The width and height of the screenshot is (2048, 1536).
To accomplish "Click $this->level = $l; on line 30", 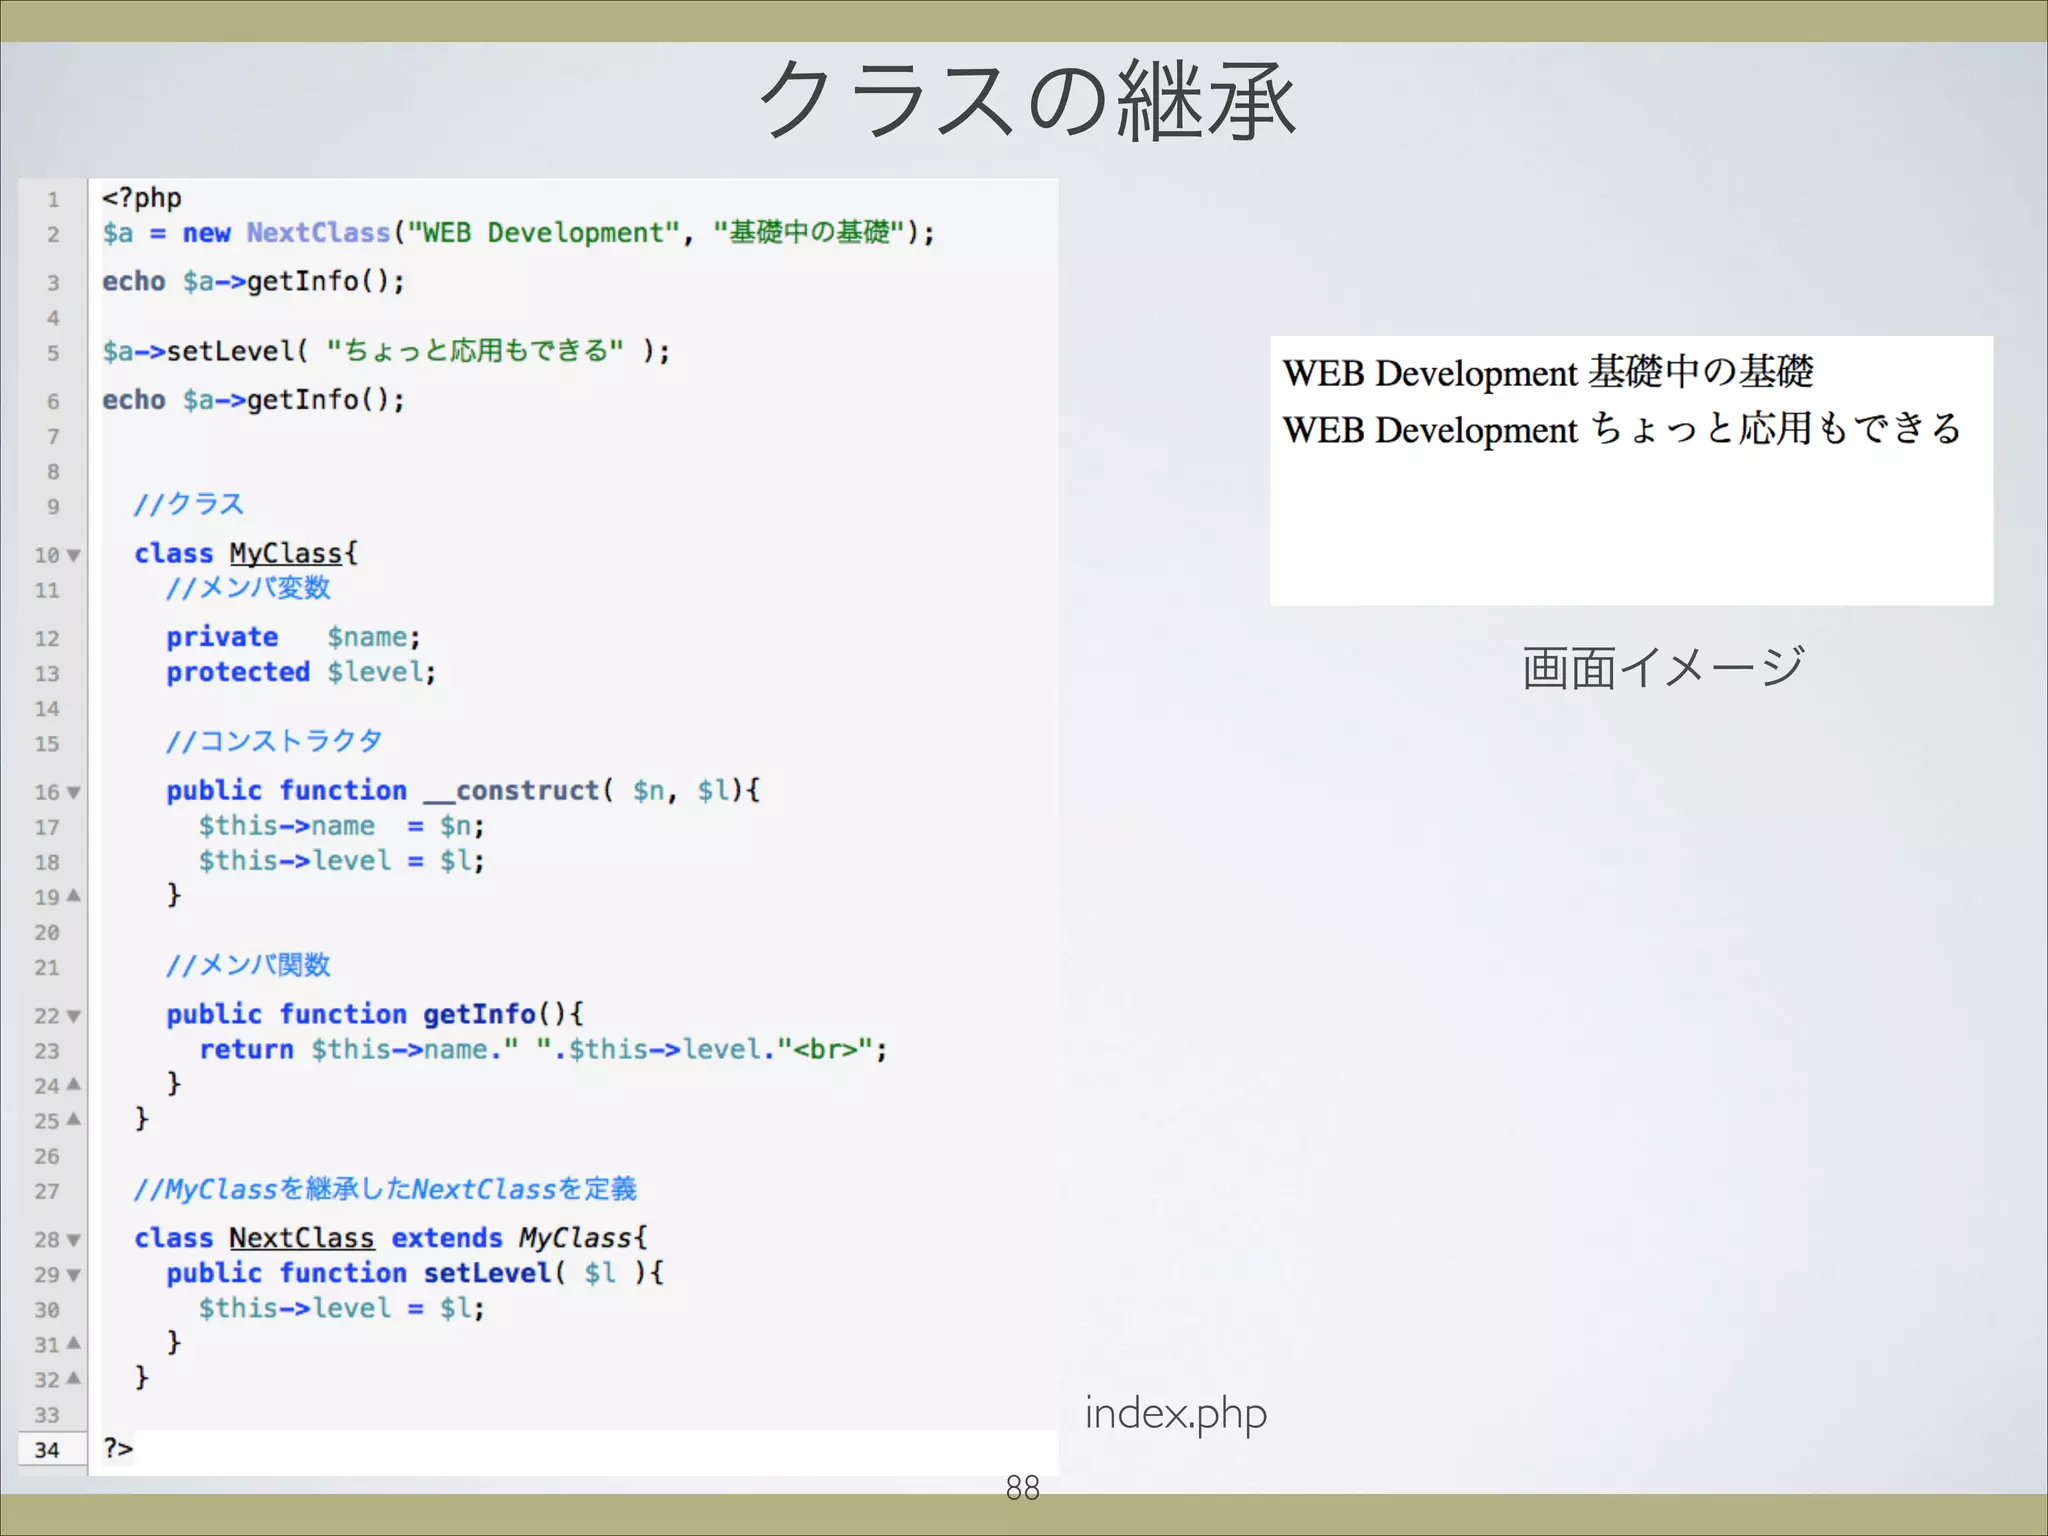I will click(x=341, y=1308).
